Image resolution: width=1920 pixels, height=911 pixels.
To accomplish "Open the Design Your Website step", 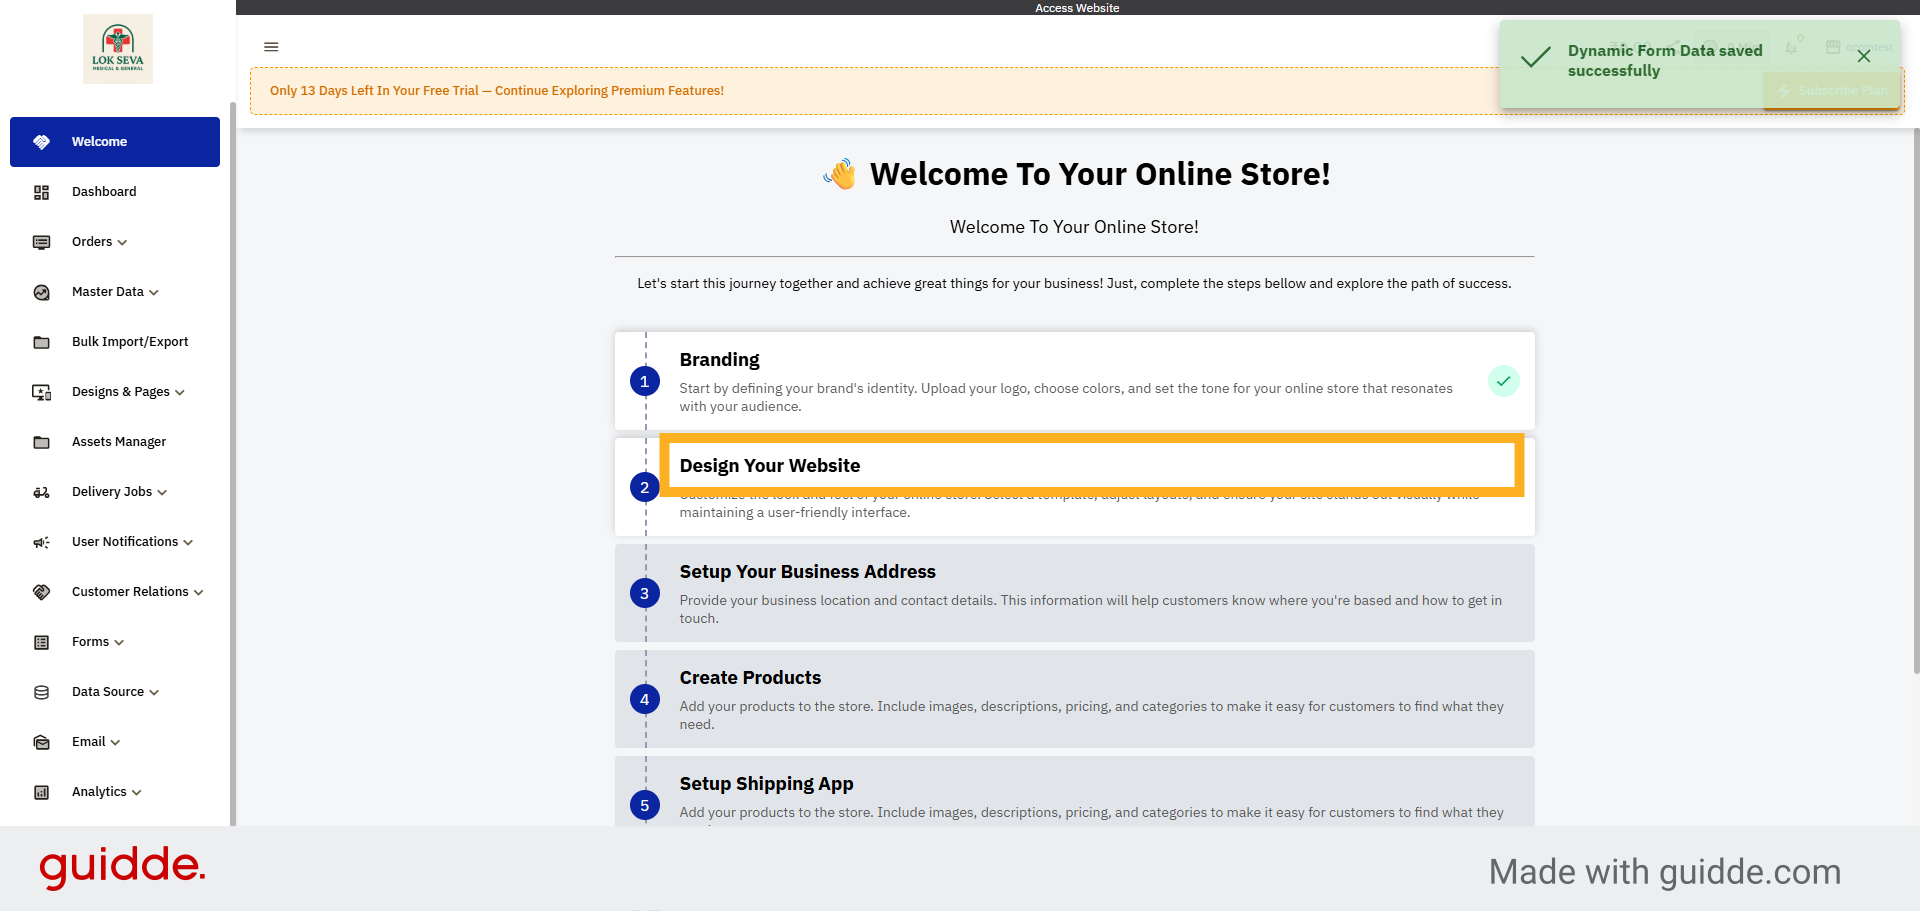I will click(x=1090, y=465).
